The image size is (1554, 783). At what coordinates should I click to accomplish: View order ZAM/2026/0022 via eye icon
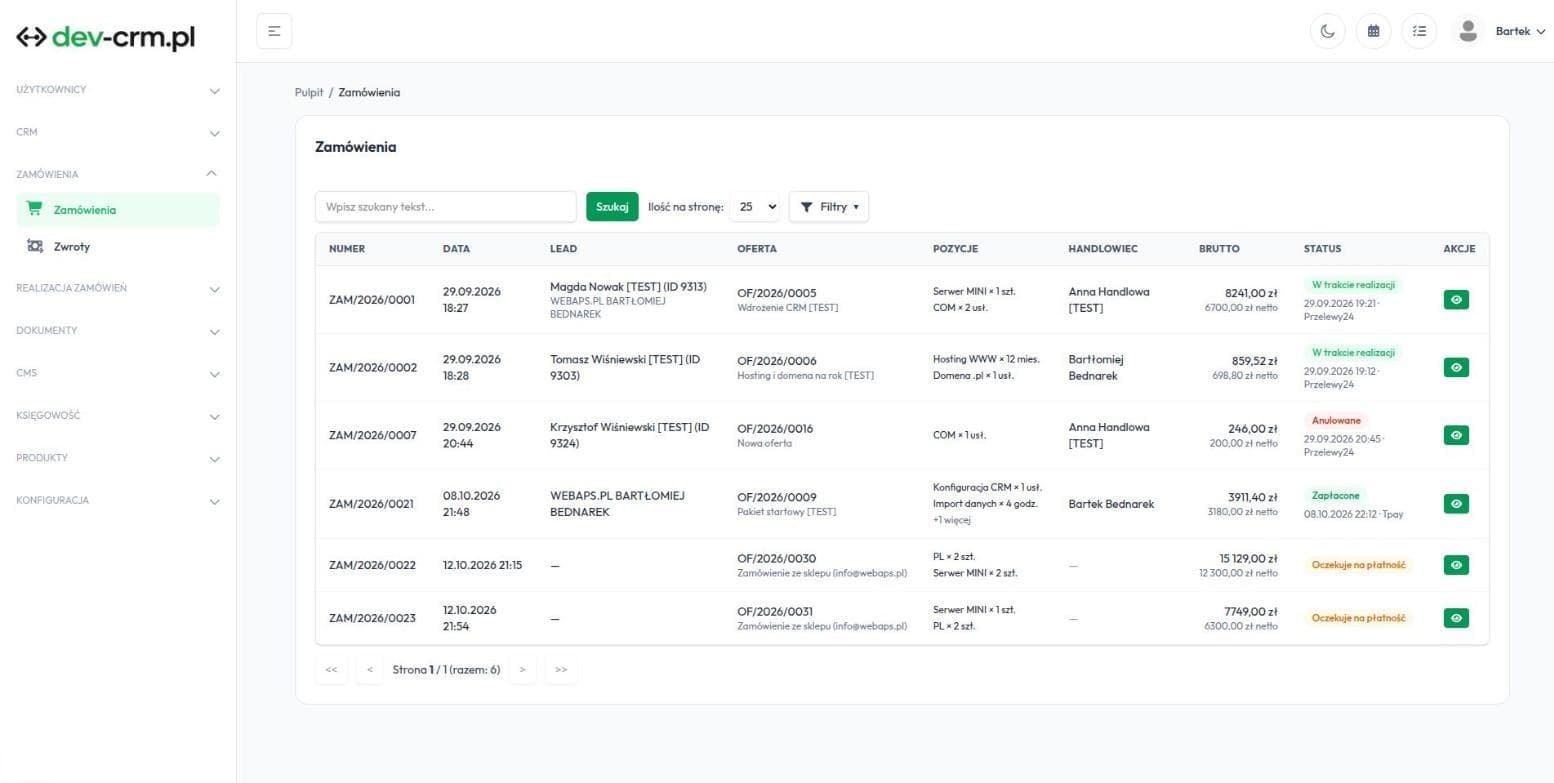tap(1456, 565)
